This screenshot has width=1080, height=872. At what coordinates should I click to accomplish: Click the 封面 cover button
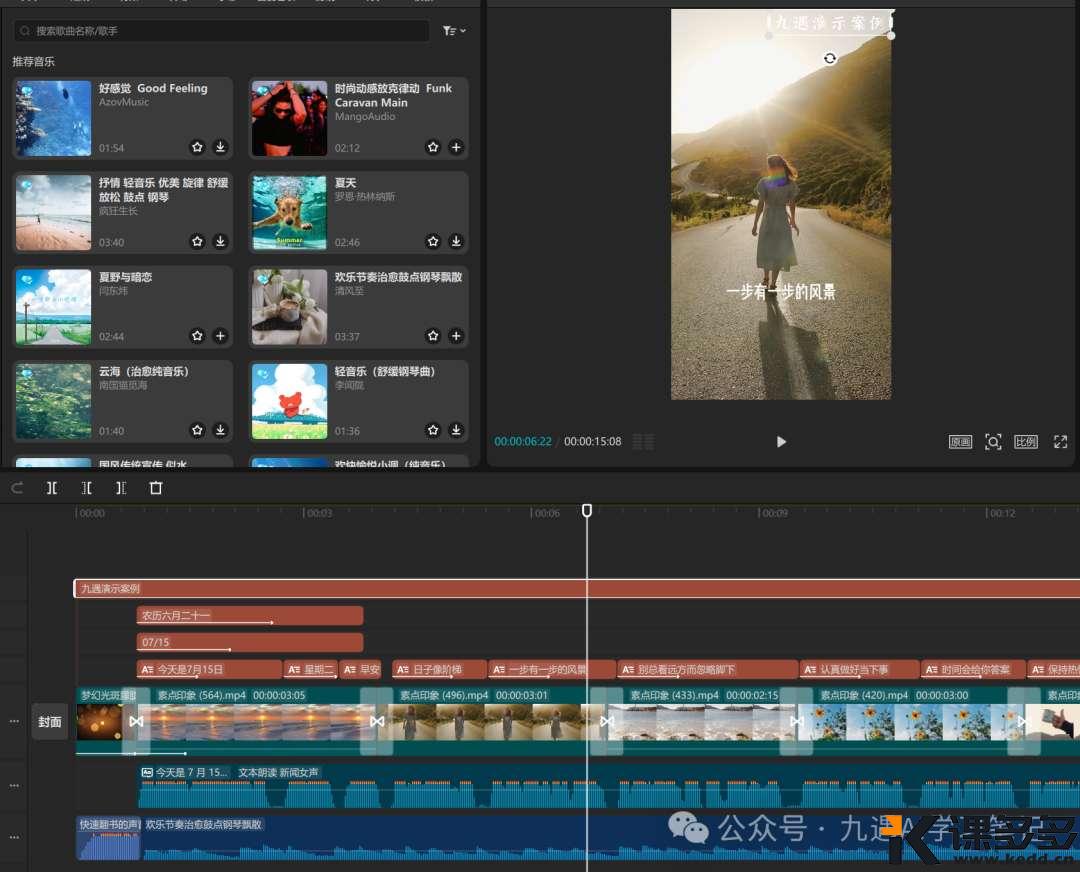[x=50, y=721]
